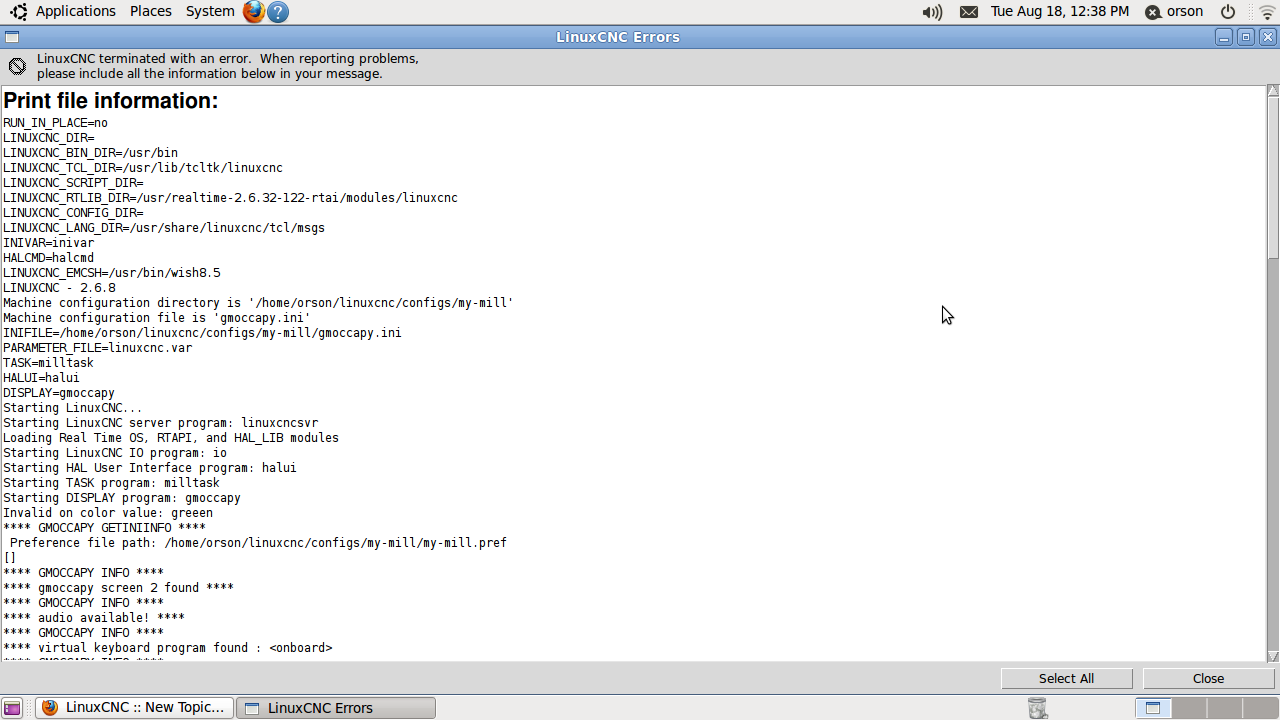Image resolution: width=1280 pixels, height=720 pixels.
Task: Open the wireless network indicator
Action: click(1267, 12)
